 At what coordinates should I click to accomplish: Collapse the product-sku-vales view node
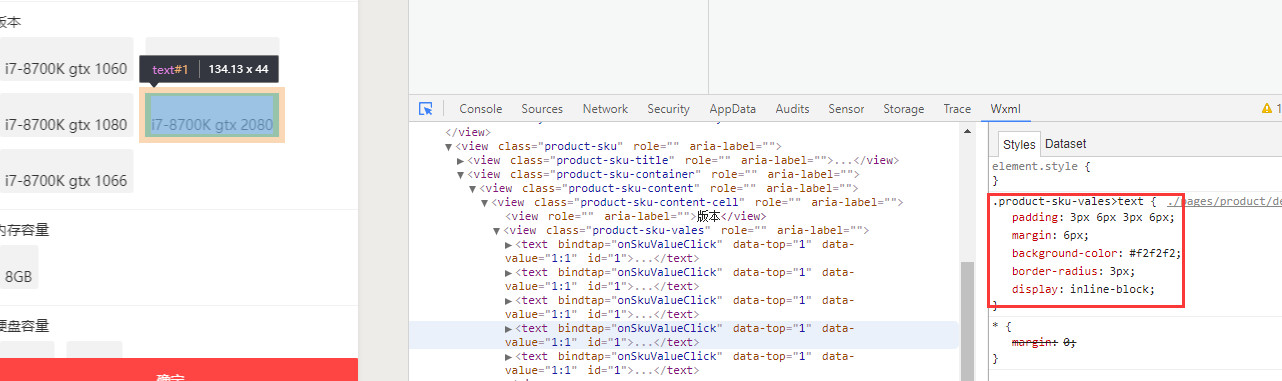click(x=496, y=230)
